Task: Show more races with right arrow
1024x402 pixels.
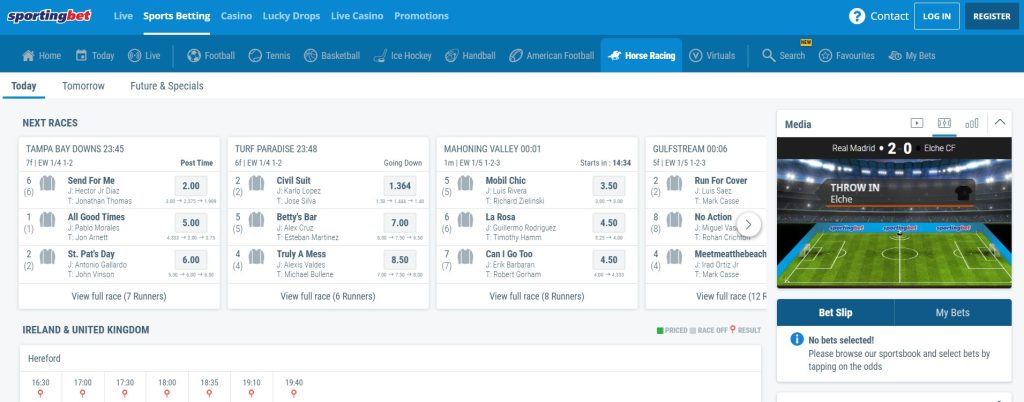Action: point(749,224)
